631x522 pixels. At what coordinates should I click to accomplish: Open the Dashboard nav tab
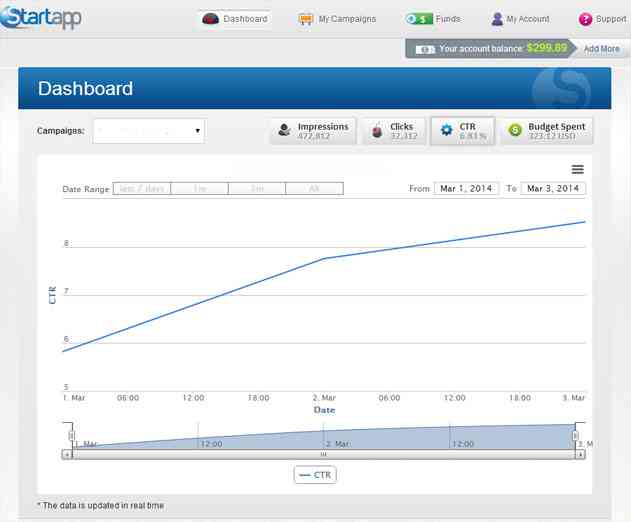point(235,19)
